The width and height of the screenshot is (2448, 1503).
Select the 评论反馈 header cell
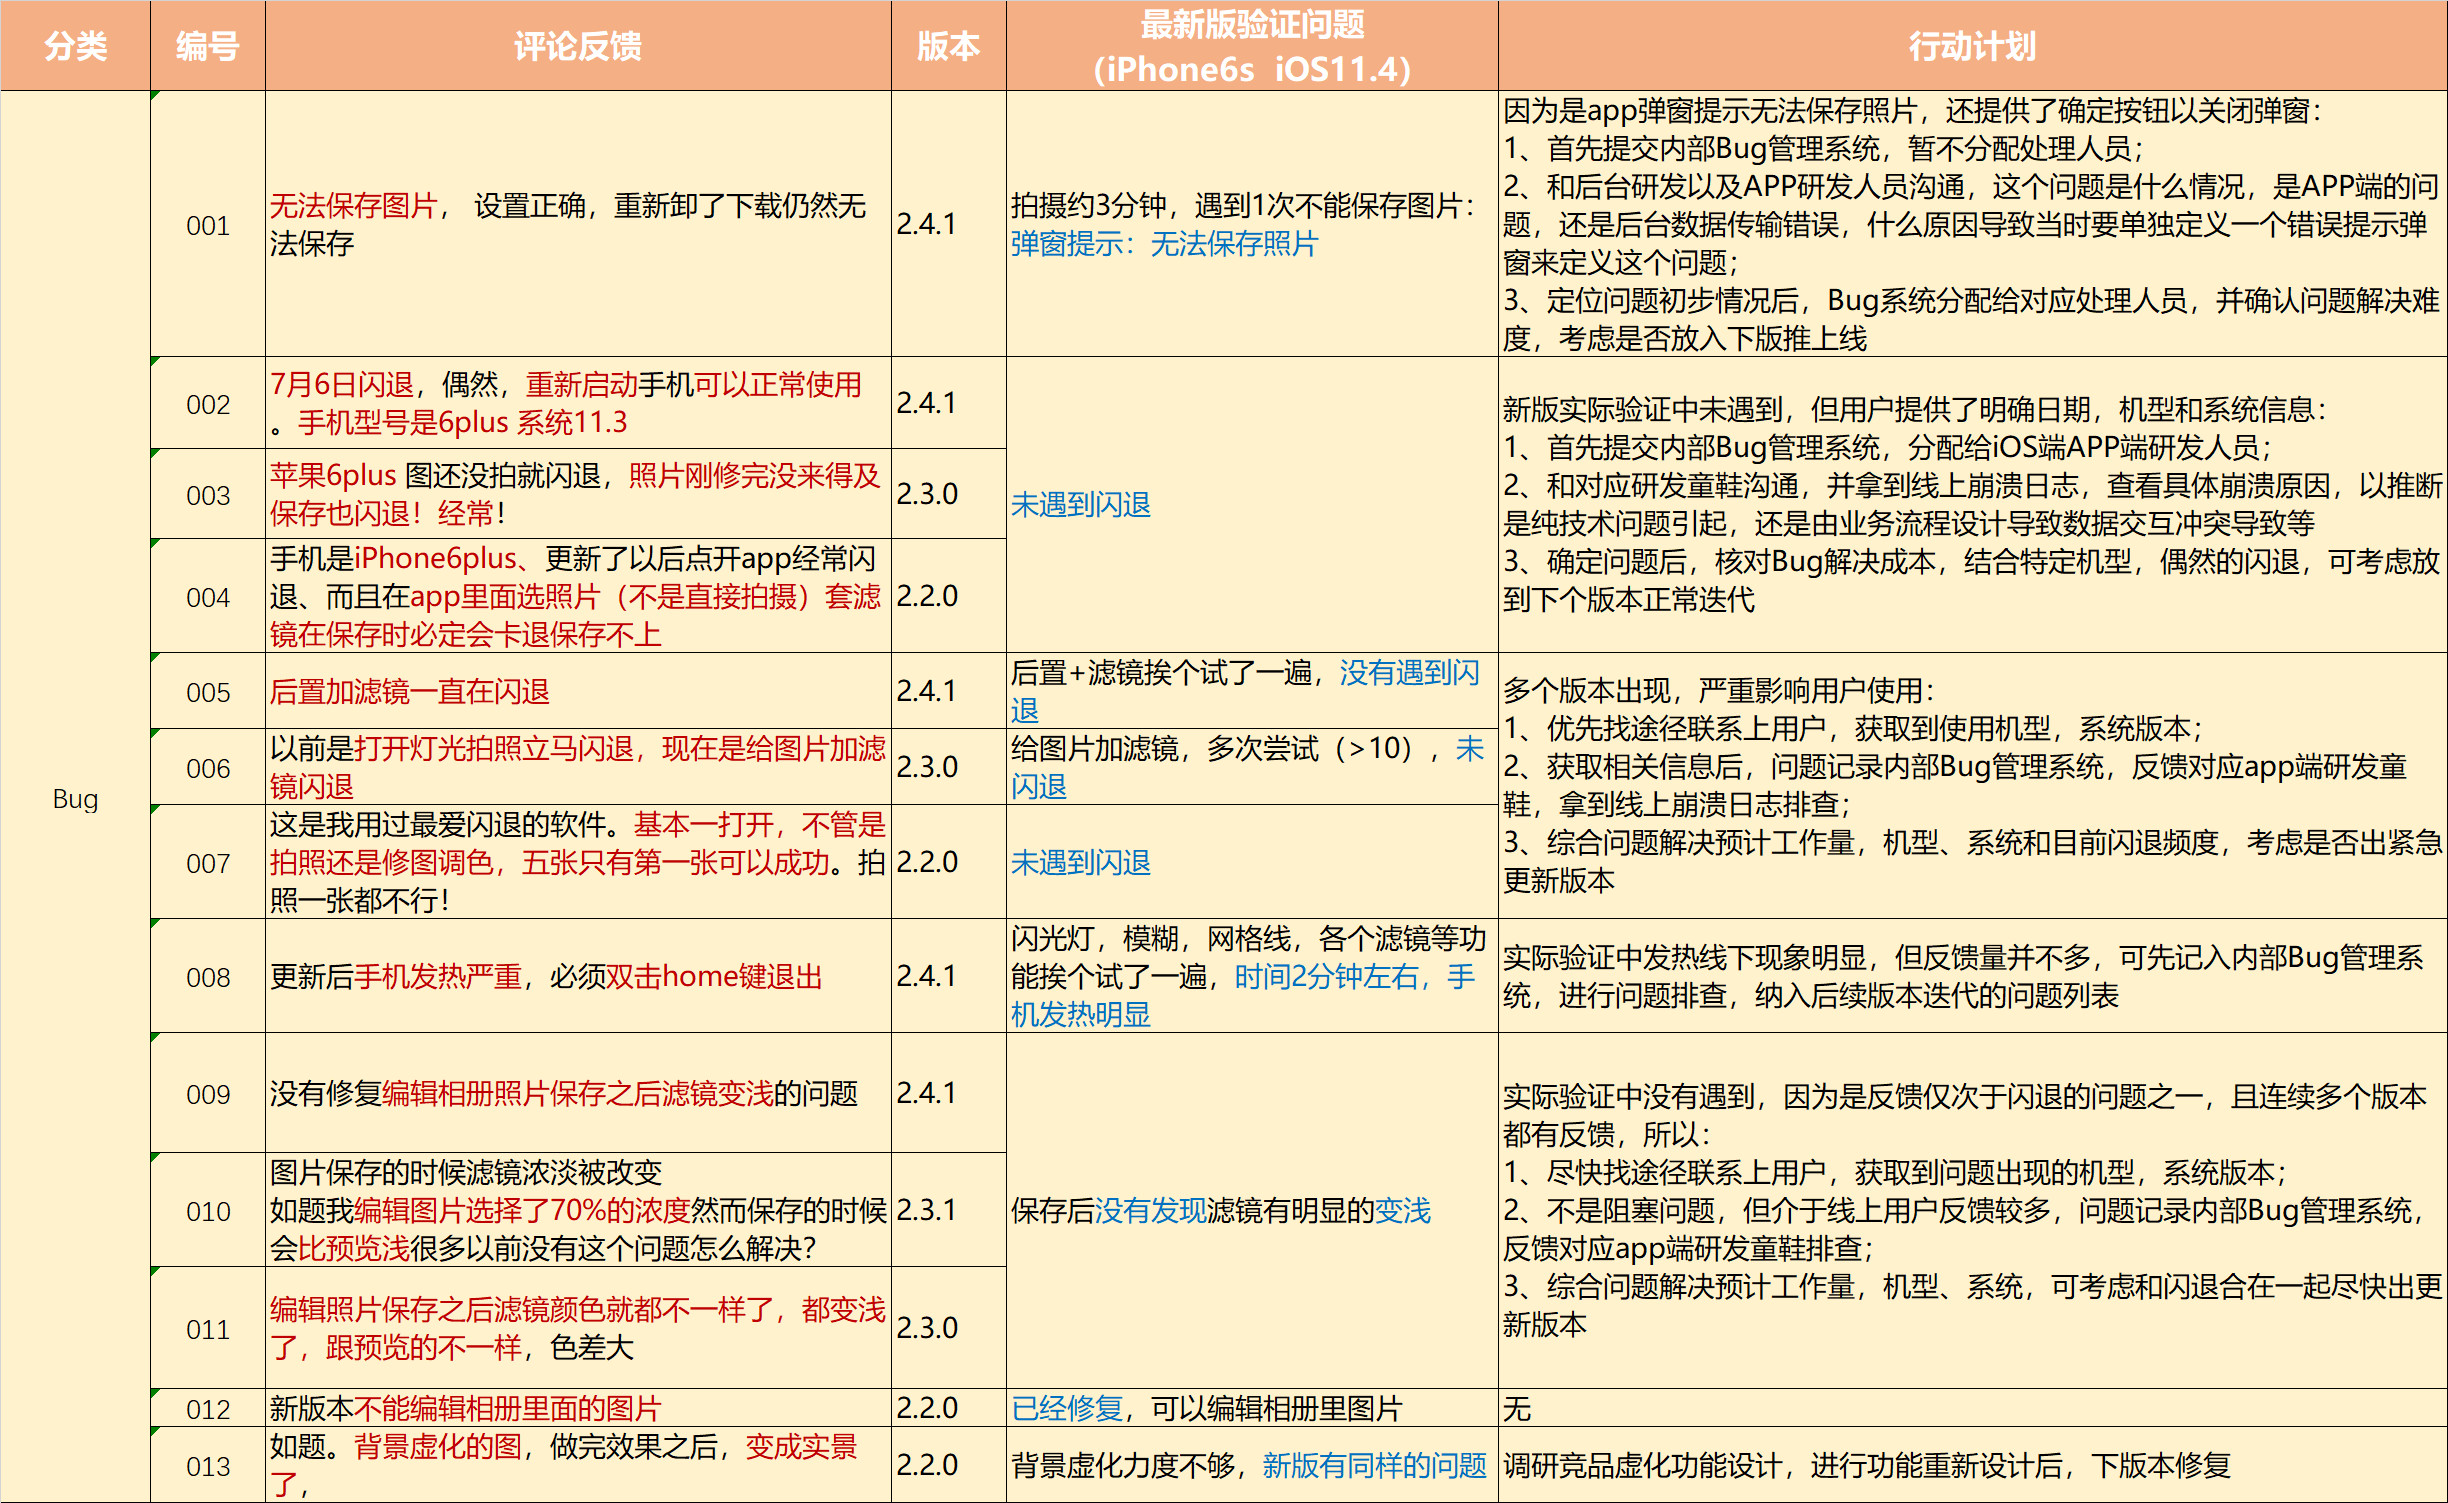pyautogui.click(x=577, y=46)
